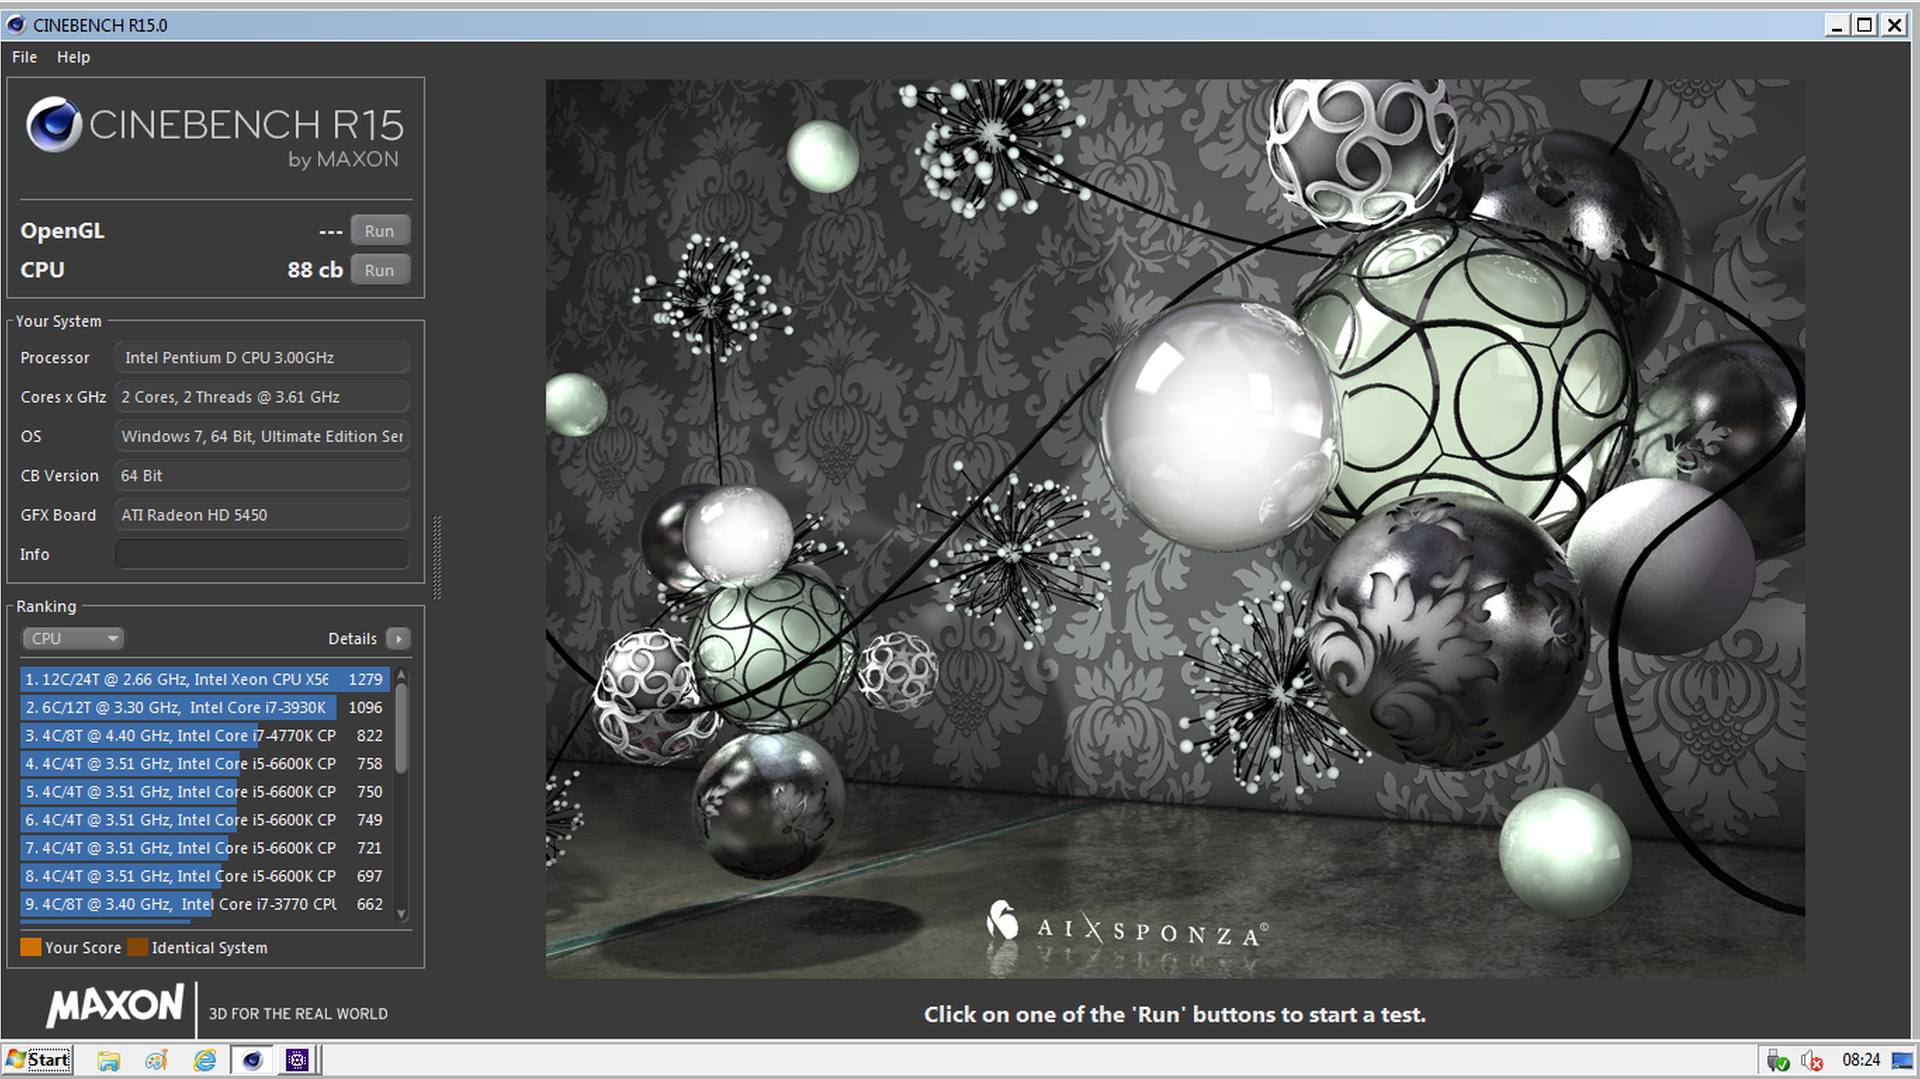Run the OpenGL benchmark
Screen dimensions: 1920x1079
click(x=379, y=231)
